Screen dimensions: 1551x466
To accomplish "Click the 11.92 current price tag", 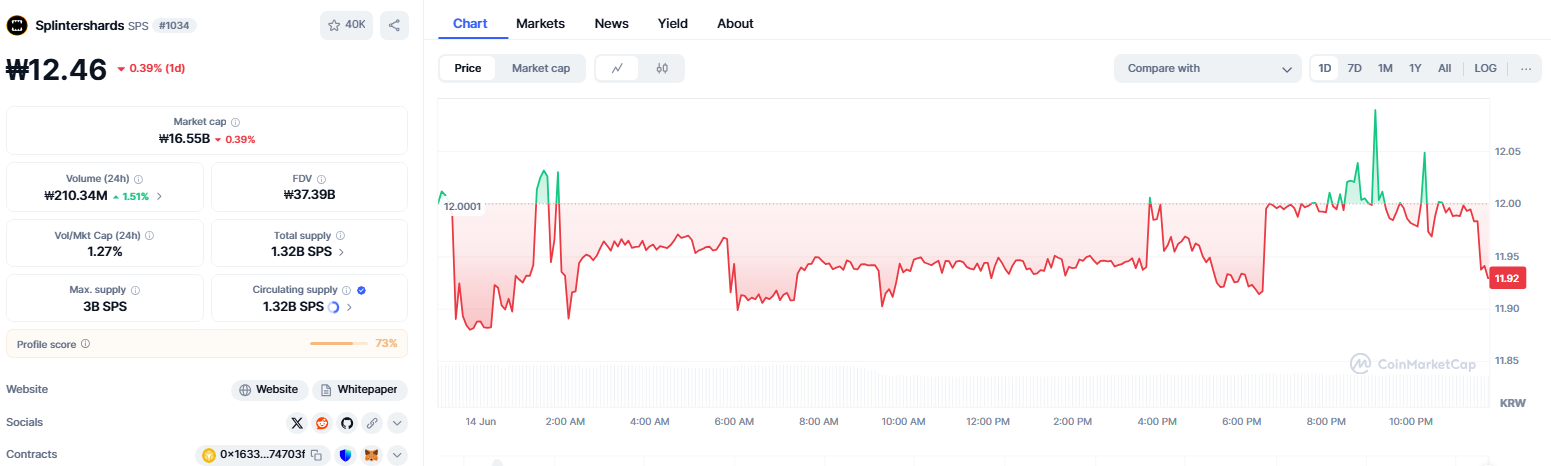I will (1507, 279).
